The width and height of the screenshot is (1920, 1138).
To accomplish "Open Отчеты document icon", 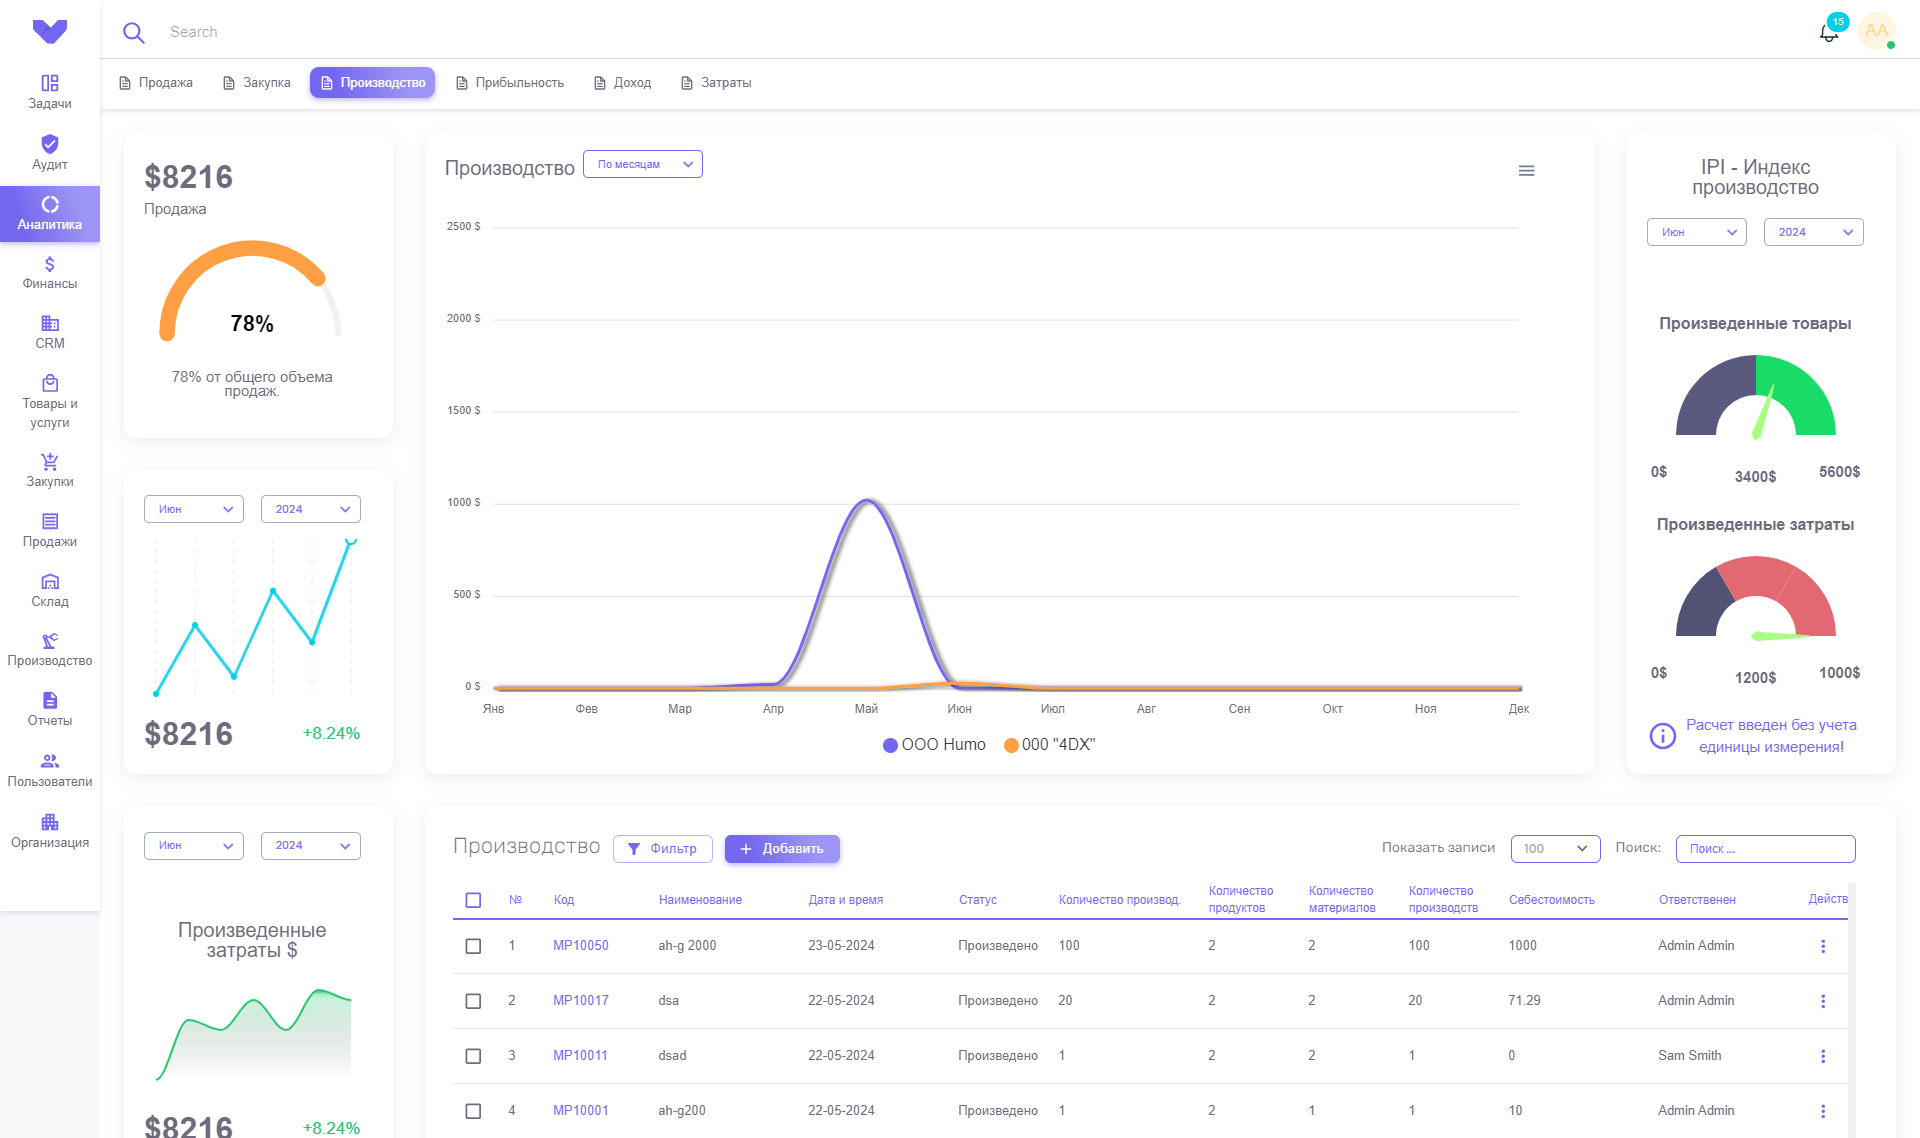I will (50, 700).
